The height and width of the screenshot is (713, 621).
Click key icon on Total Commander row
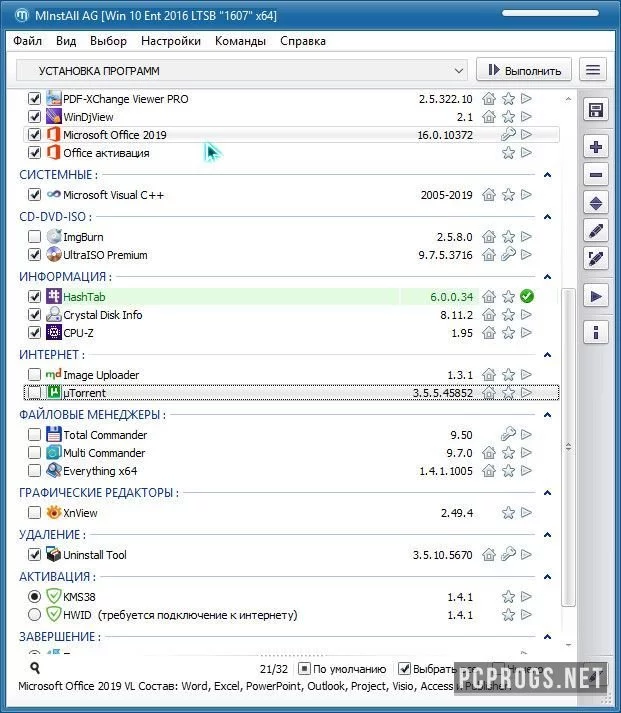coord(508,434)
